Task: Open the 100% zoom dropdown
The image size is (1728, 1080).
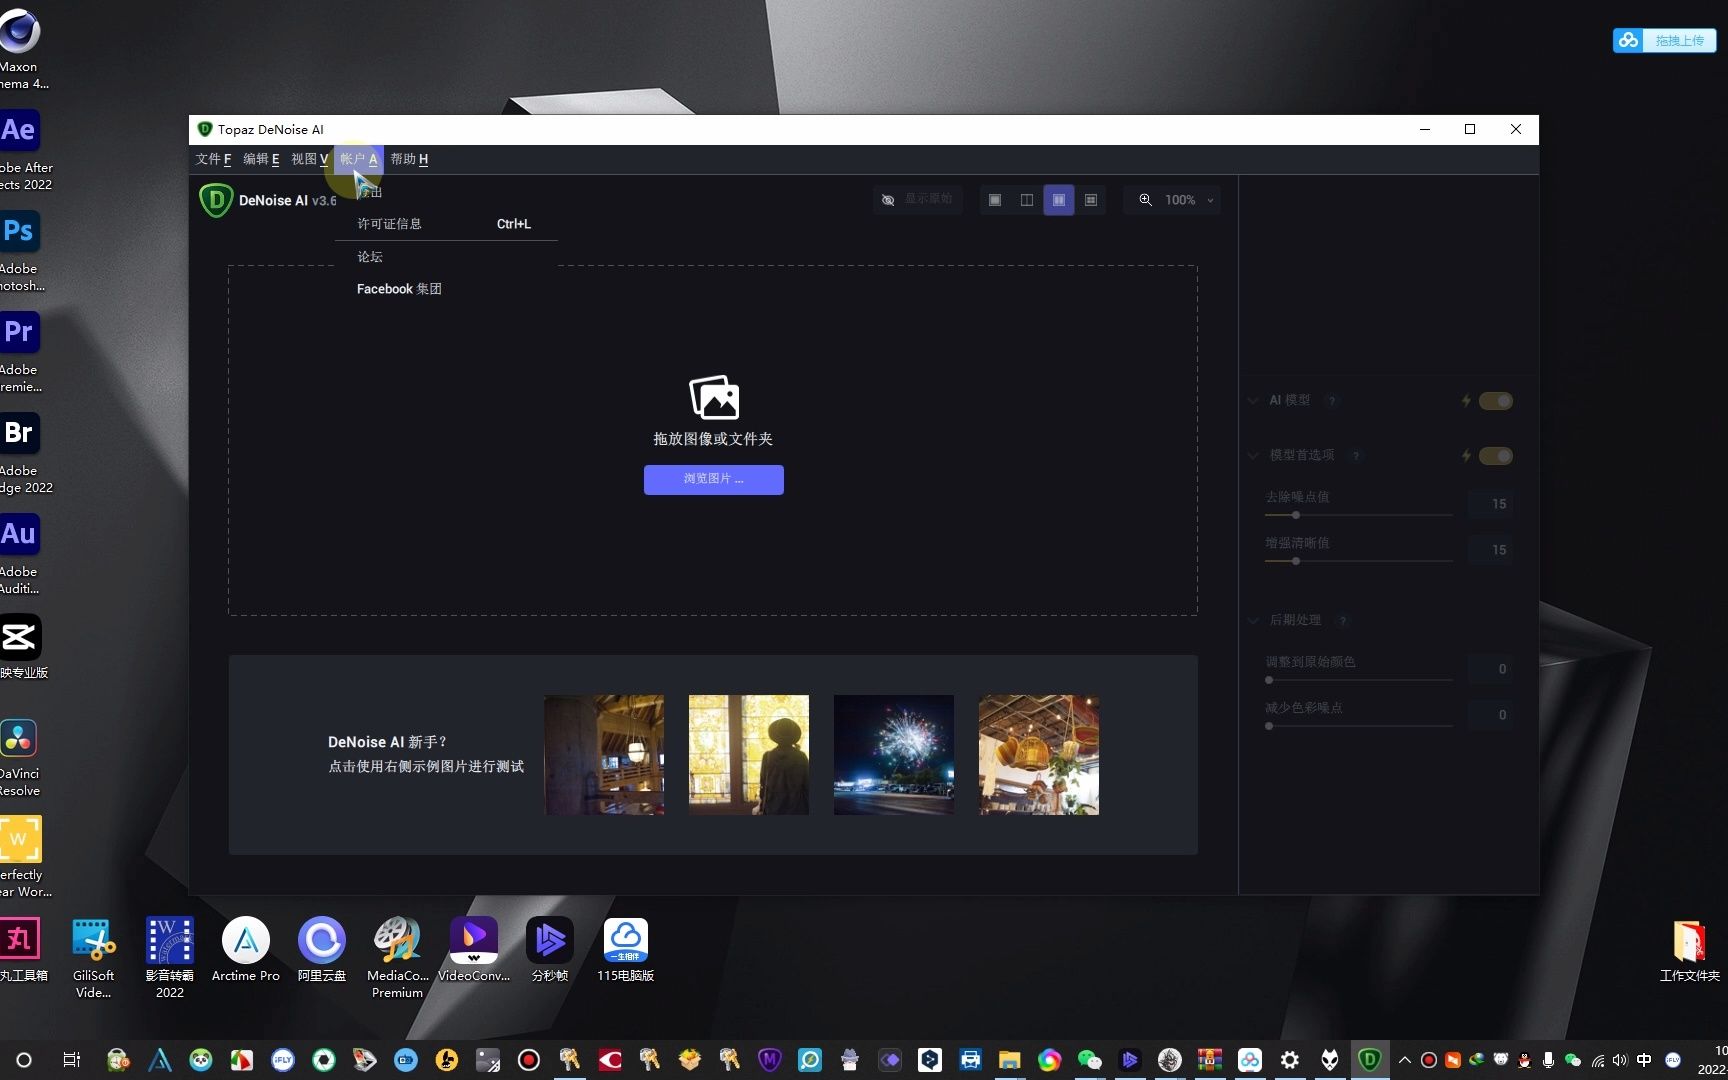Action: (x=1189, y=200)
